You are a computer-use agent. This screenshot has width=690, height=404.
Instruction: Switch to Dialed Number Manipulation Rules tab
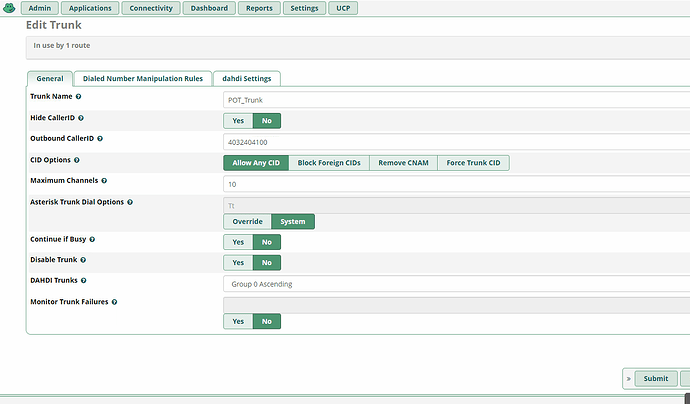[x=143, y=79]
